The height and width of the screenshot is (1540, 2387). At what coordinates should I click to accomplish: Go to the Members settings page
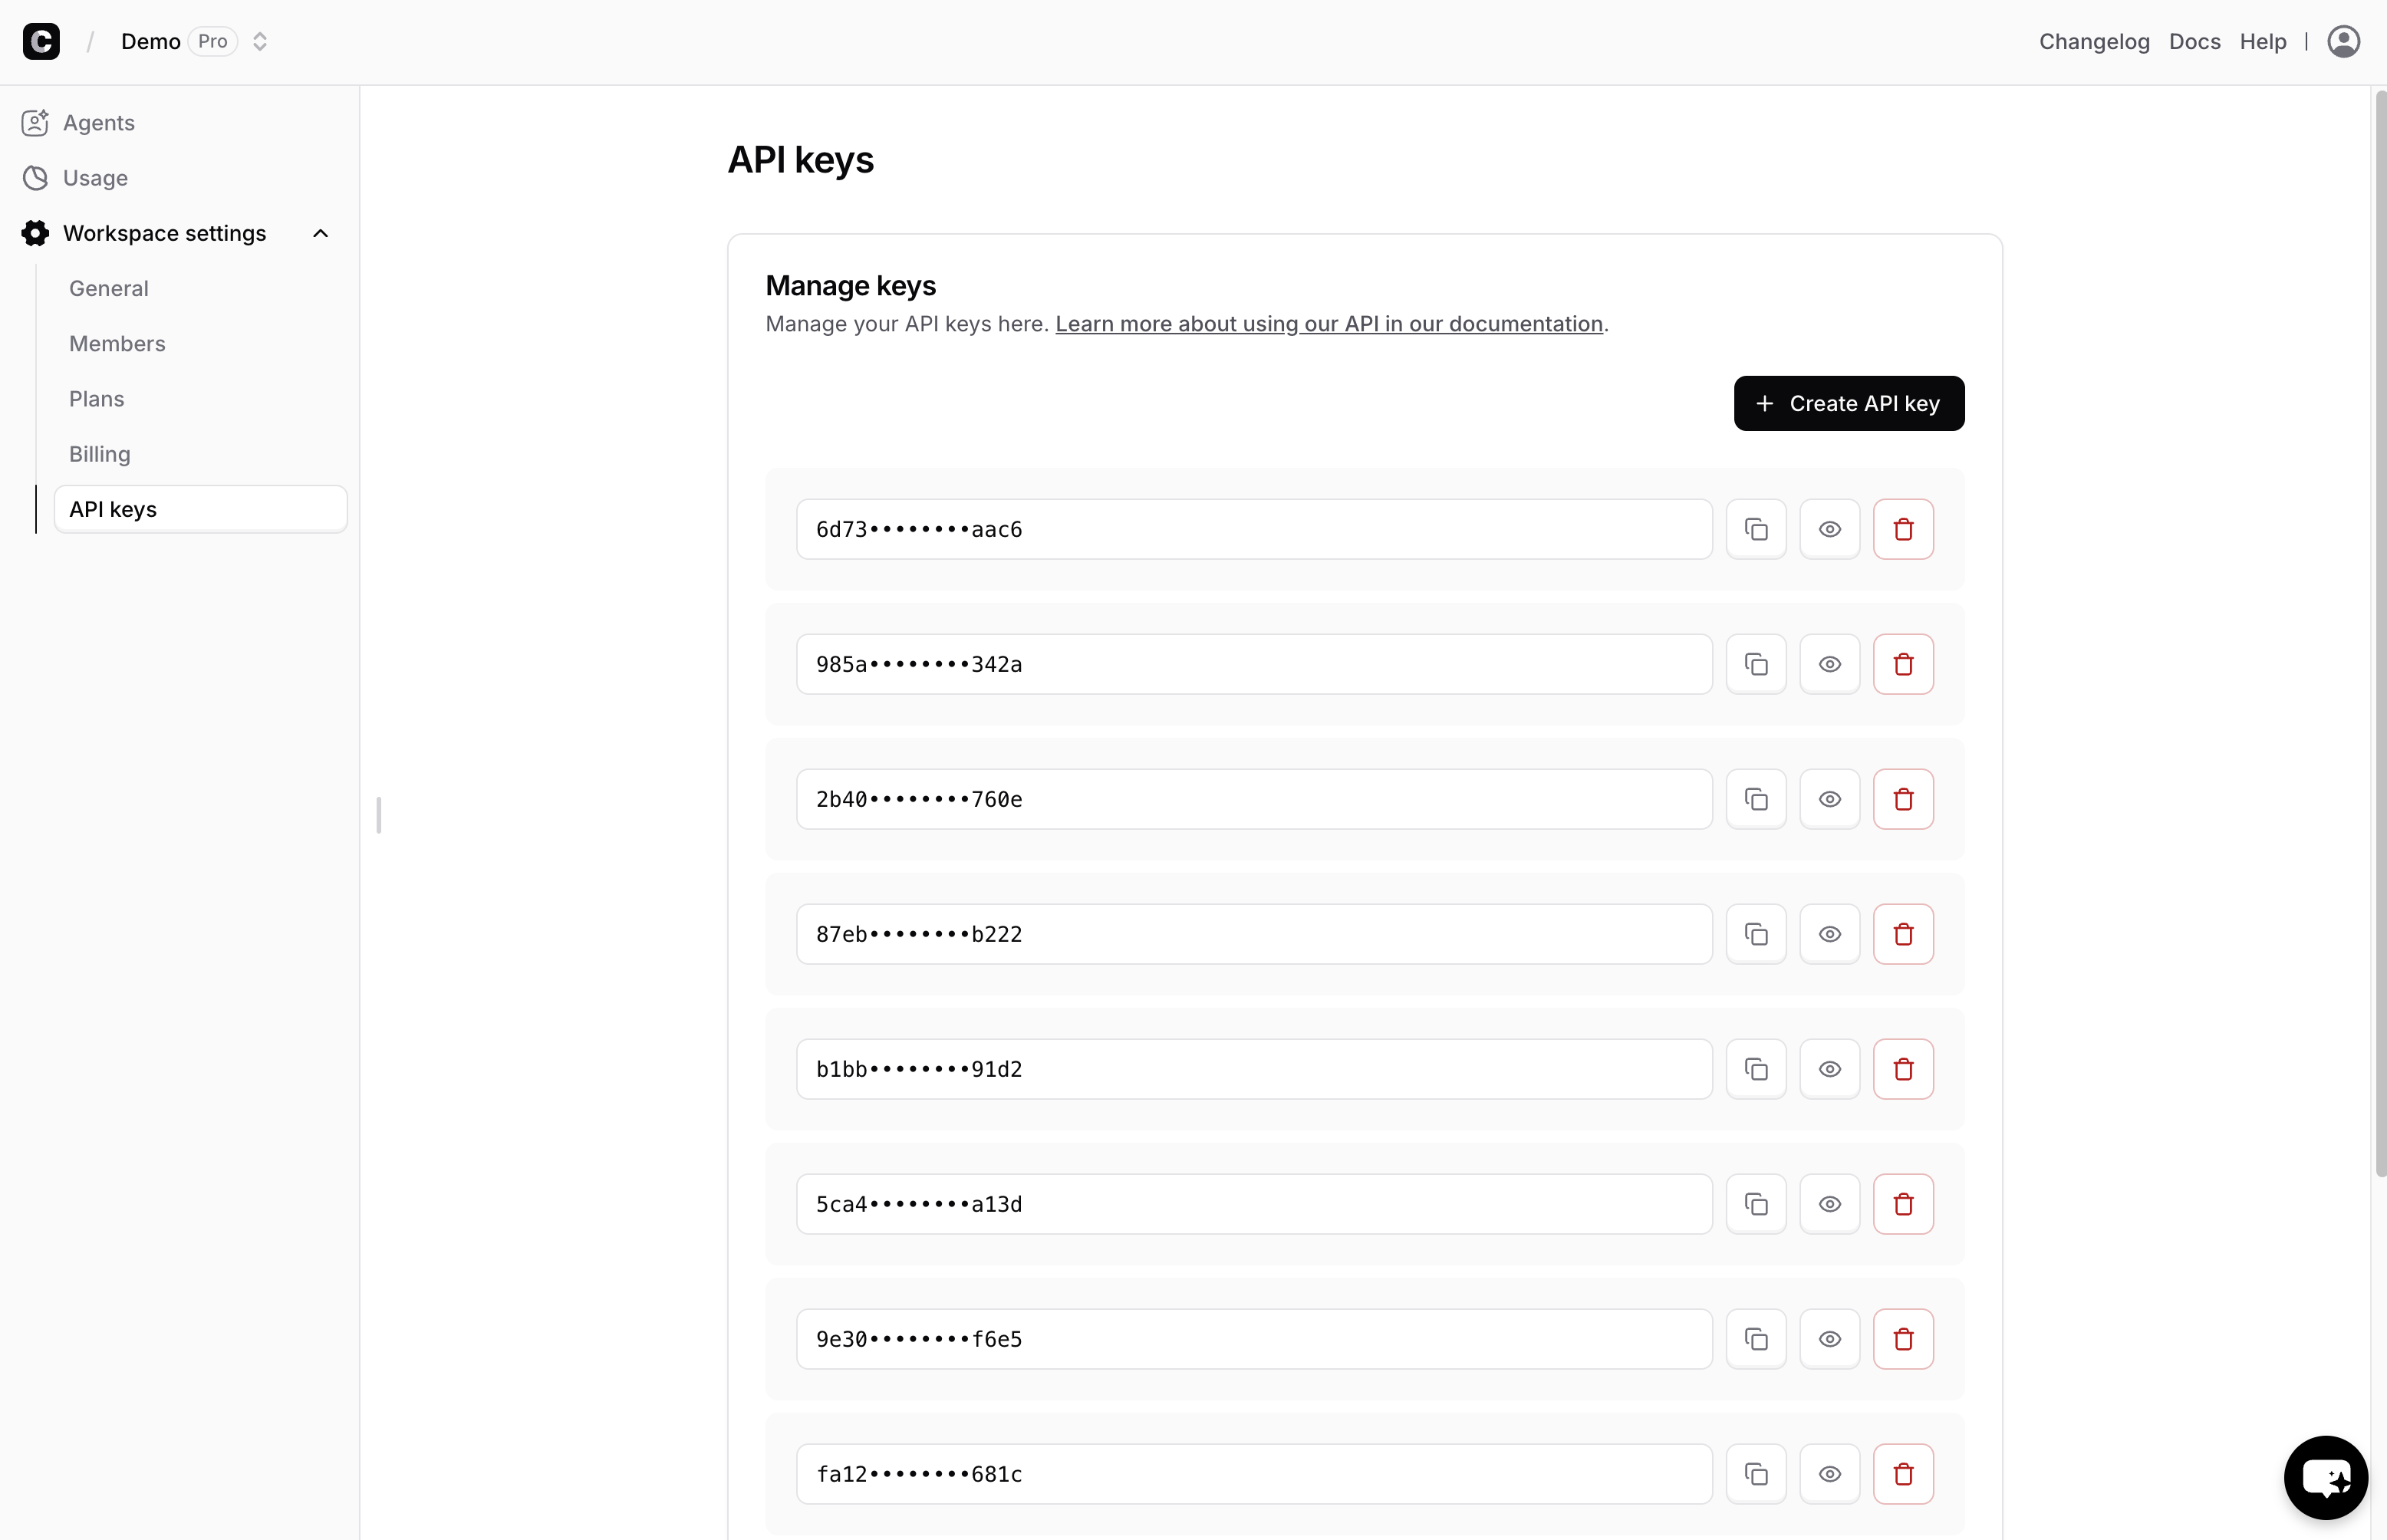[117, 344]
